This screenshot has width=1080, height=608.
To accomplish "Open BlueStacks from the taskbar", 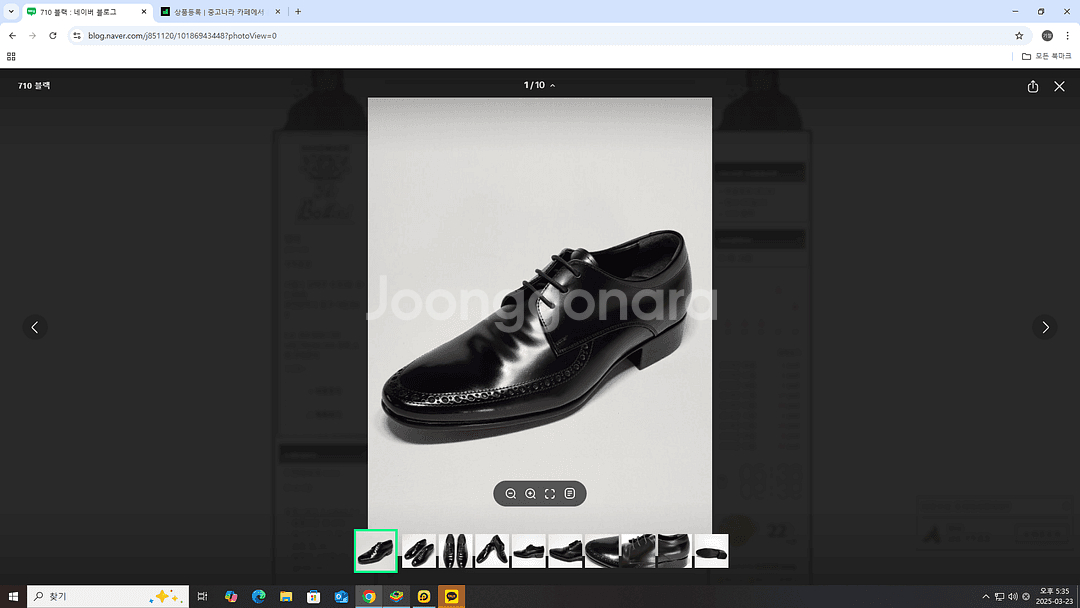I will pos(396,596).
